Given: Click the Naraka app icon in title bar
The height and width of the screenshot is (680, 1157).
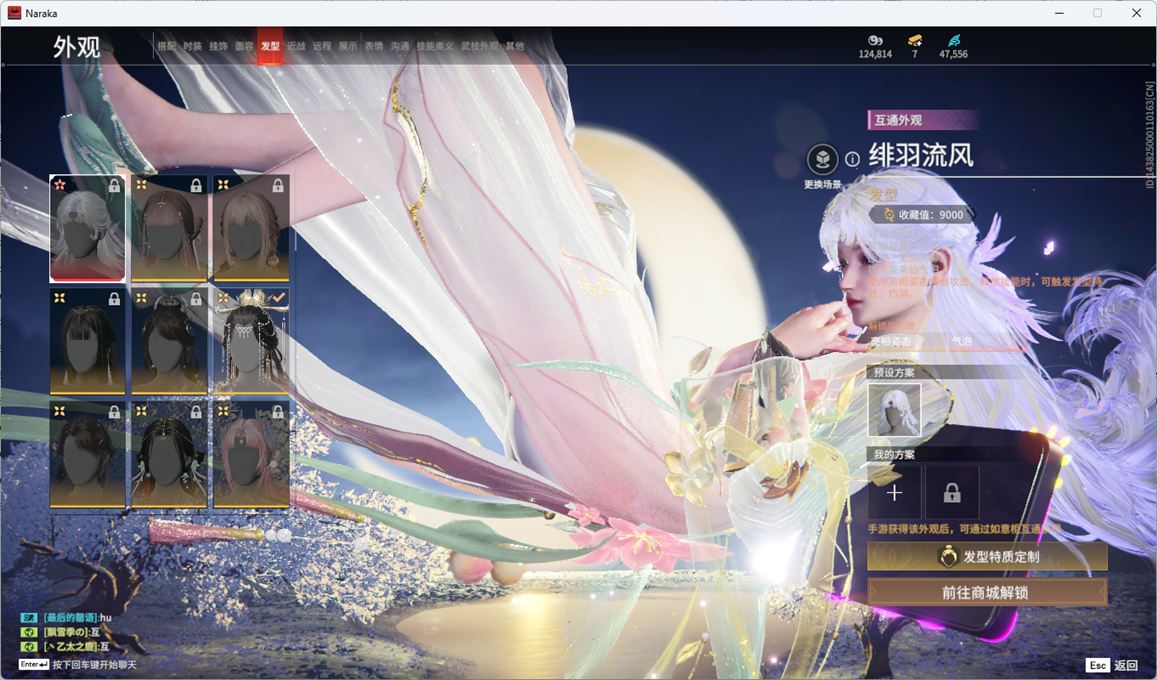Looking at the screenshot, I should tap(14, 13).
